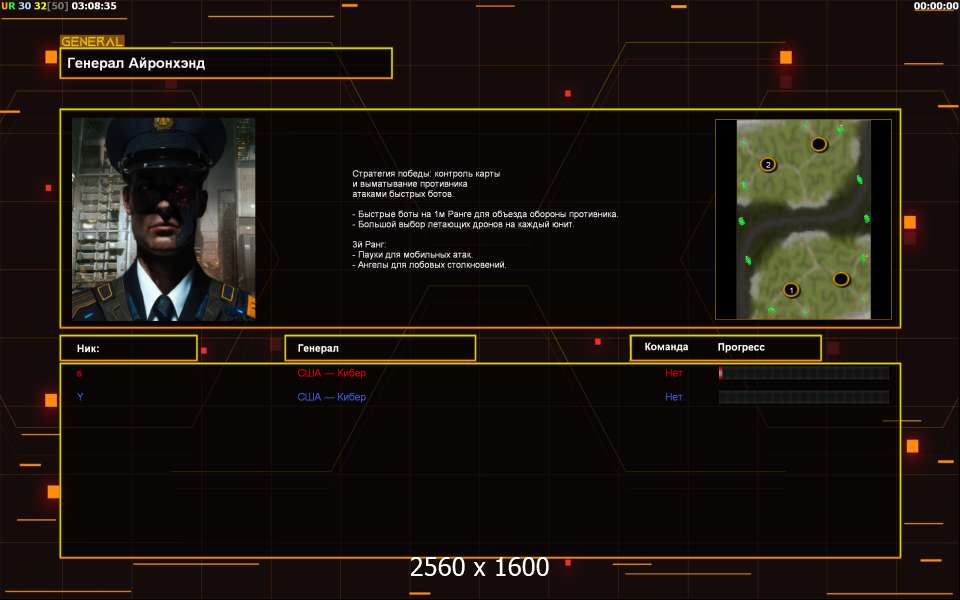The height and width of the screenshot is (600, 960).
Task: Click the 'Ник:' column header
Action: pos(128,348)
